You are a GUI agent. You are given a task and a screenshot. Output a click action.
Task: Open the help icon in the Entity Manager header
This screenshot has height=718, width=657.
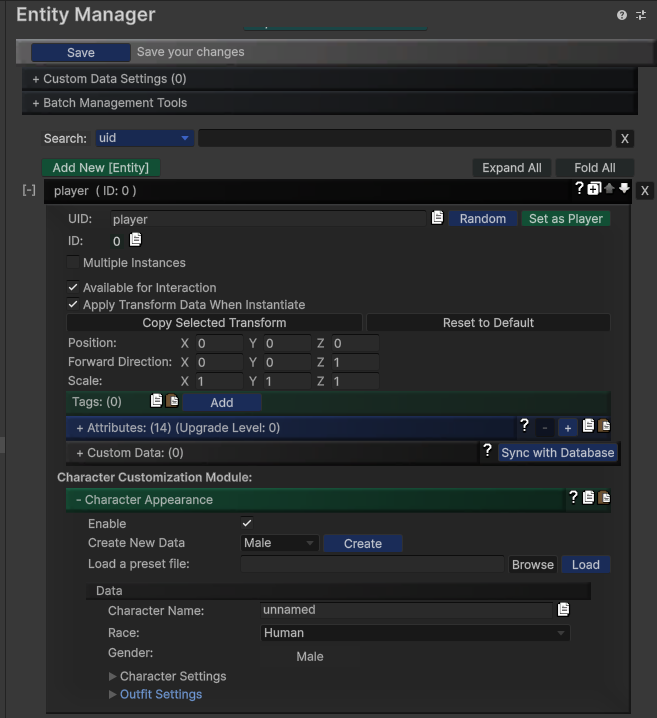tap(621, 15)
